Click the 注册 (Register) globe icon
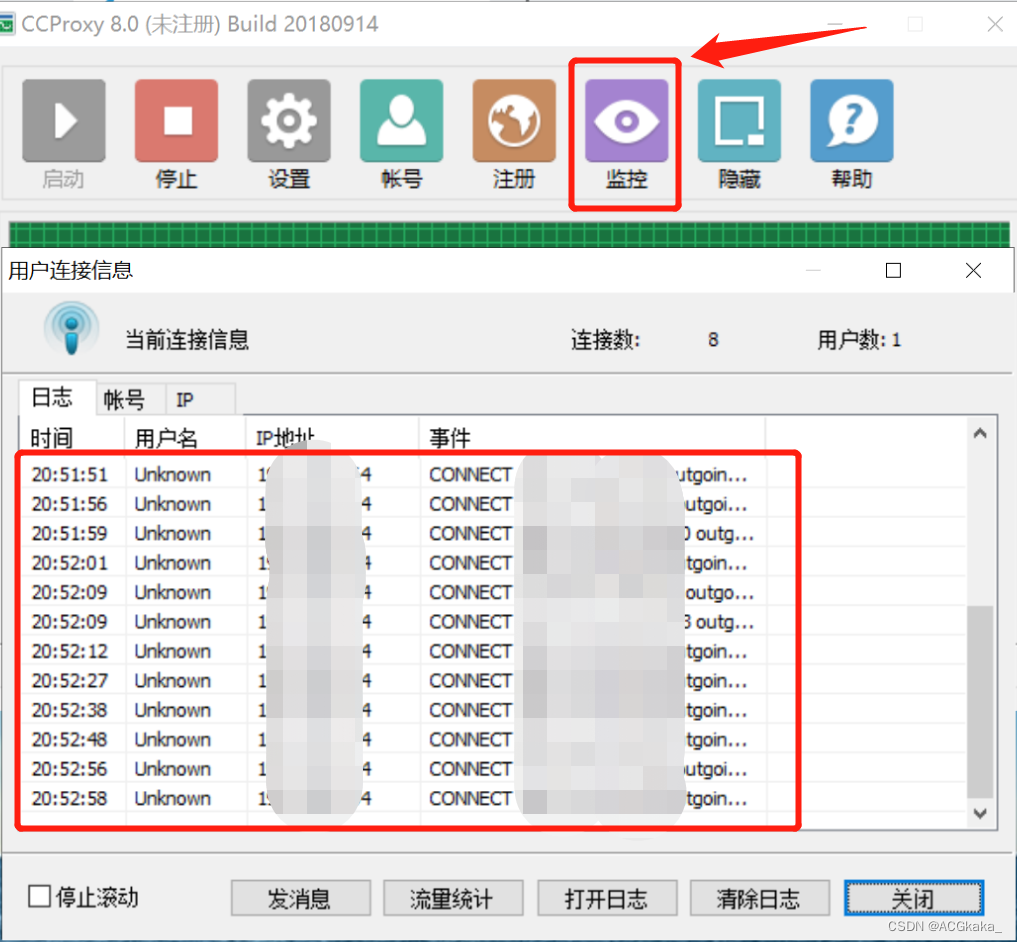Screen dimensions: 1017x942 pyautogui.click(x=514, y=121)
